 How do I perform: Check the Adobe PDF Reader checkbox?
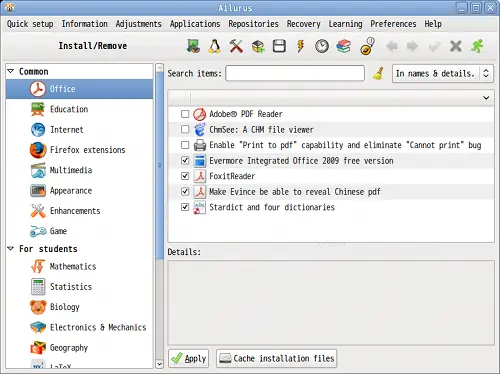tap(185, 114)
